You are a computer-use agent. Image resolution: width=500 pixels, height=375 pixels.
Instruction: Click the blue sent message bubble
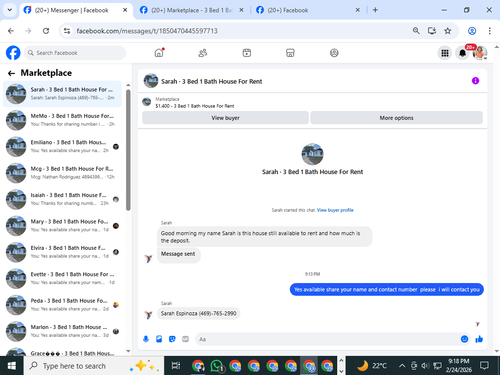[387, 289]
